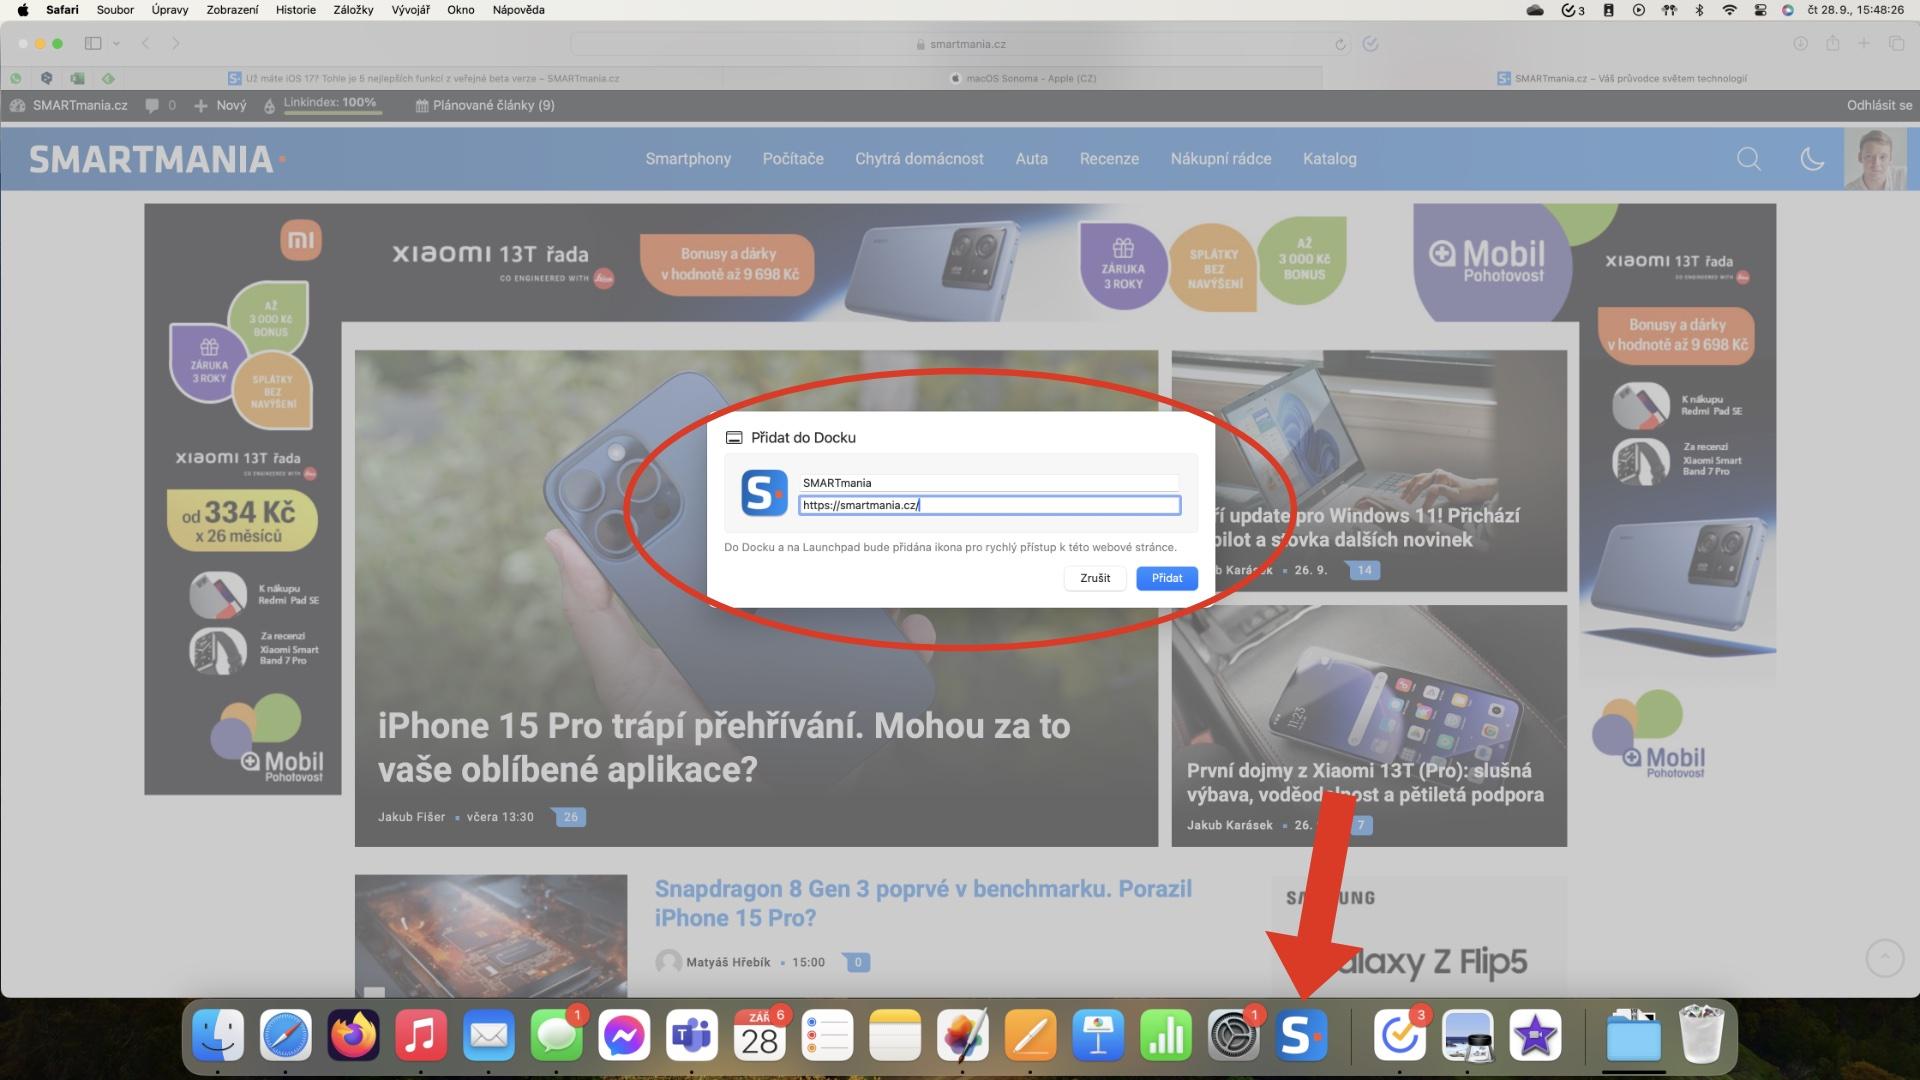Open the Záložky menu
The image size is (1920, 1080).
click(x=353, y=10)
